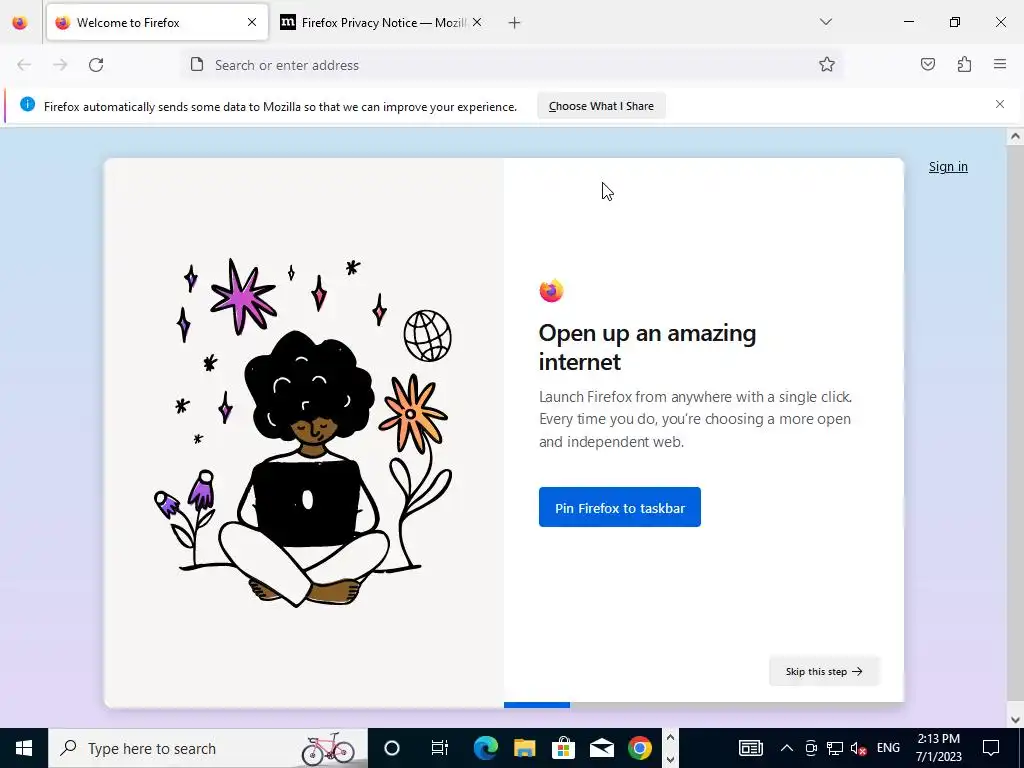Click Skip this step button
The image size is (1024, 768).
[824, 671]
